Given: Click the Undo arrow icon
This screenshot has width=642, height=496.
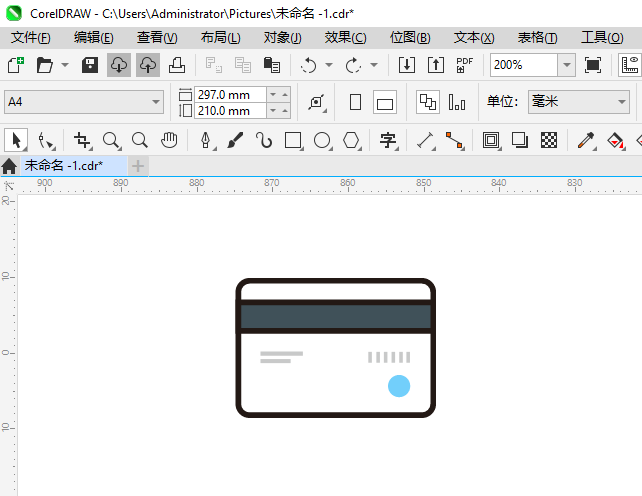Looking at the screenshot, I should click(x=308, y=65).
